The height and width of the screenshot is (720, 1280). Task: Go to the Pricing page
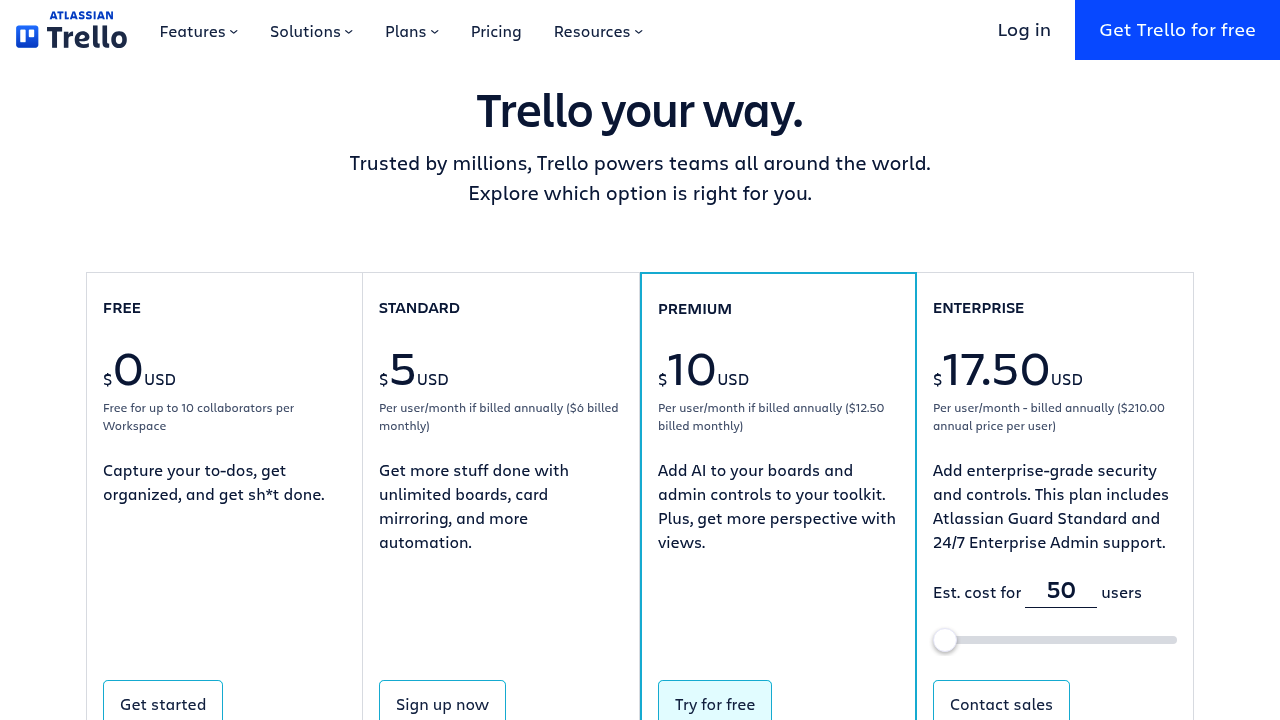(x=496, y=31)
